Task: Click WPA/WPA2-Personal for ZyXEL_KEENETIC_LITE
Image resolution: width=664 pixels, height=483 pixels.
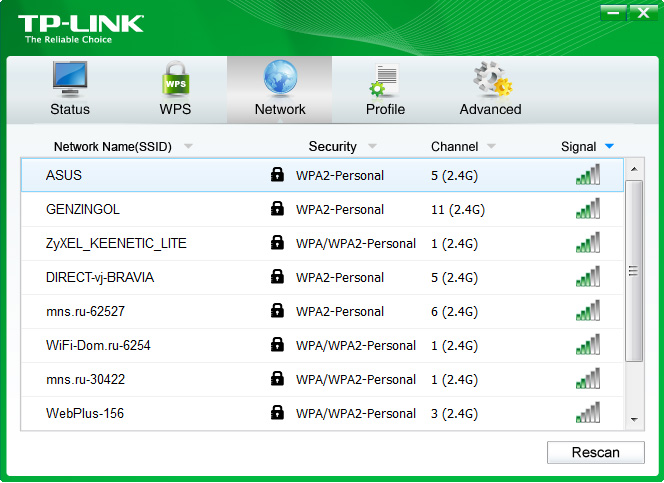Action: click(x=356, y=244)
